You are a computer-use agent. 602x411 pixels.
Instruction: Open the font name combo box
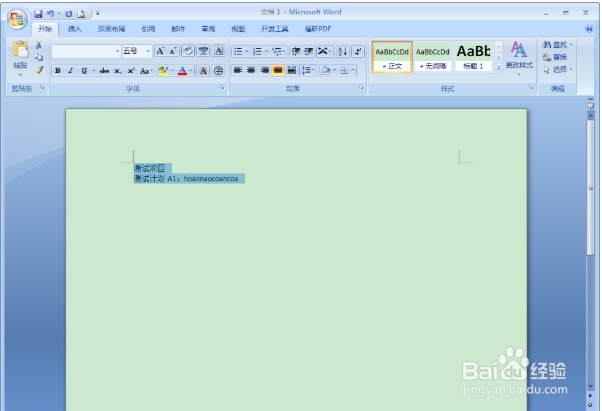(x=86, y=51)
